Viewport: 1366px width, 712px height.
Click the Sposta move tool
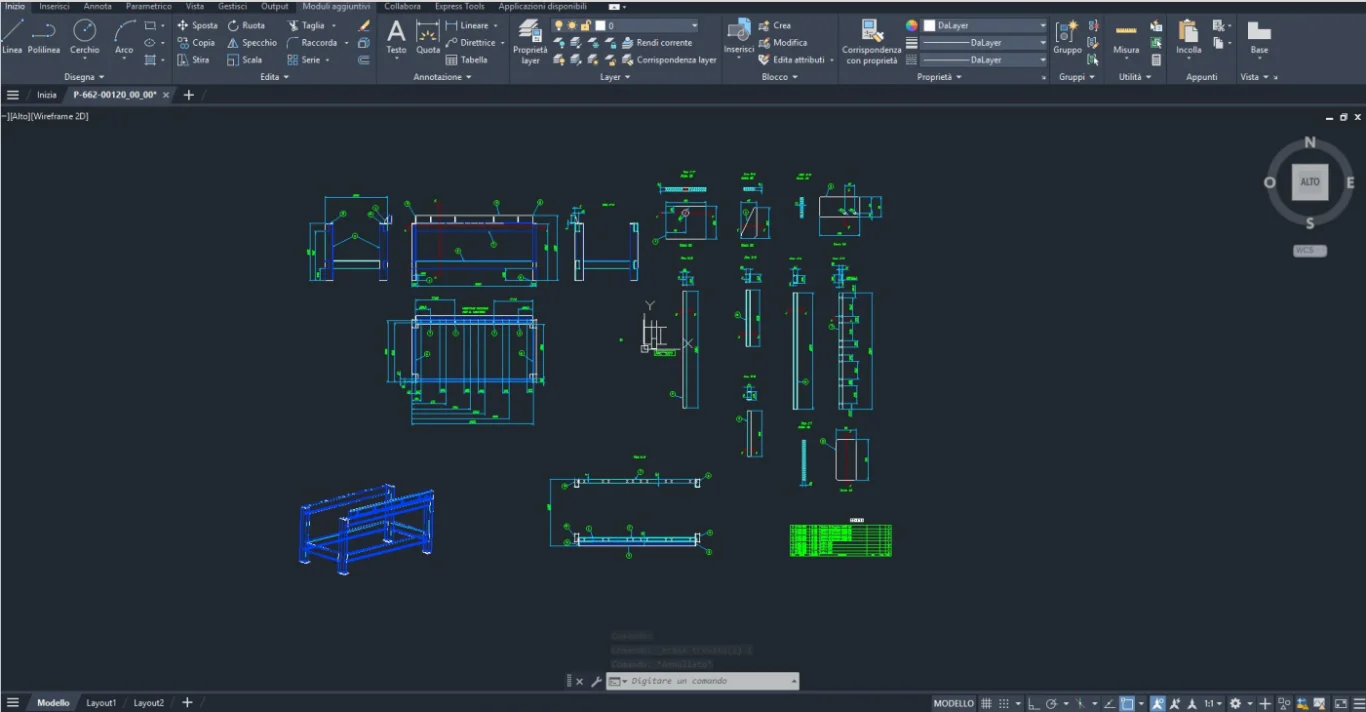(x=197, y=25)
